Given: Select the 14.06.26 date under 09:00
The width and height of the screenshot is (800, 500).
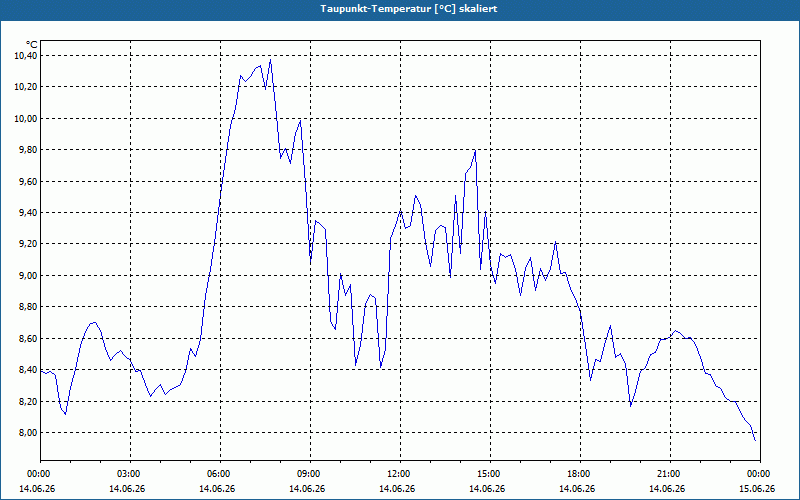Looking at the screenshot, I should (307, 489).
